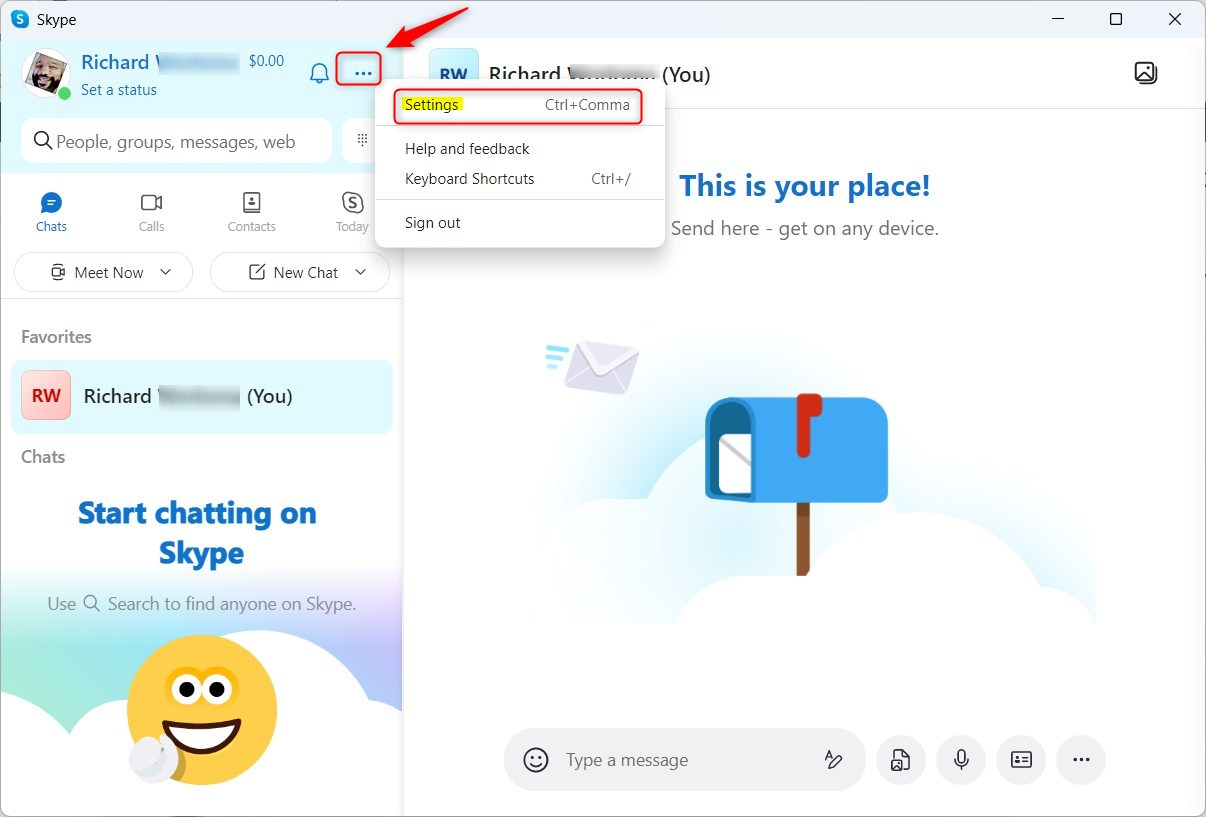Viewport: 1206px width, 817px height.
Task: Attach media using the gallery icon beside microphone
Action: point(900,760)
